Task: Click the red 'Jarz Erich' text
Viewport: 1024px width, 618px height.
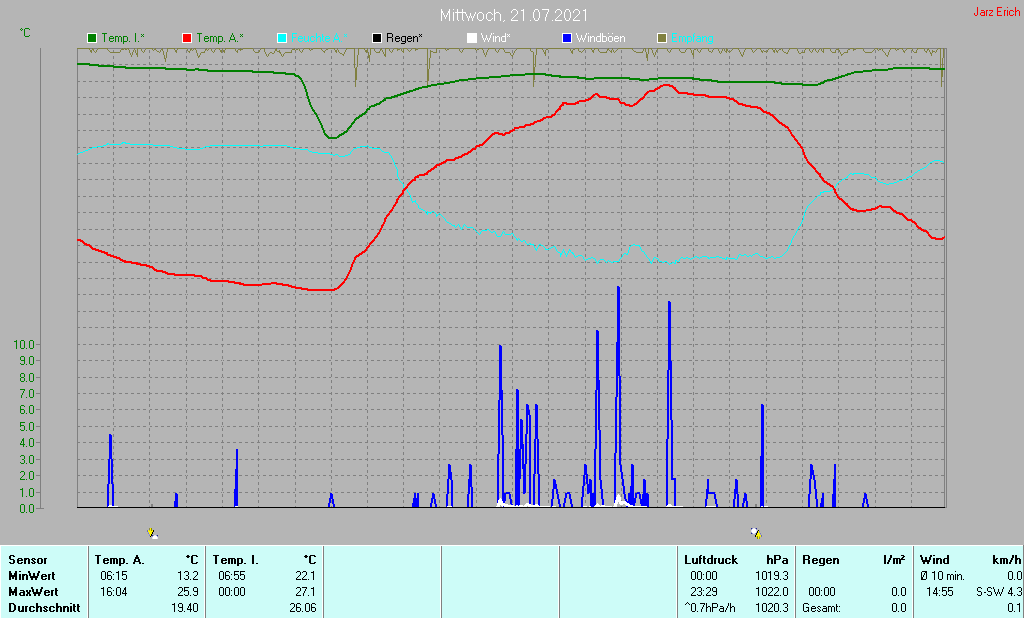Action: click(997, 12)
